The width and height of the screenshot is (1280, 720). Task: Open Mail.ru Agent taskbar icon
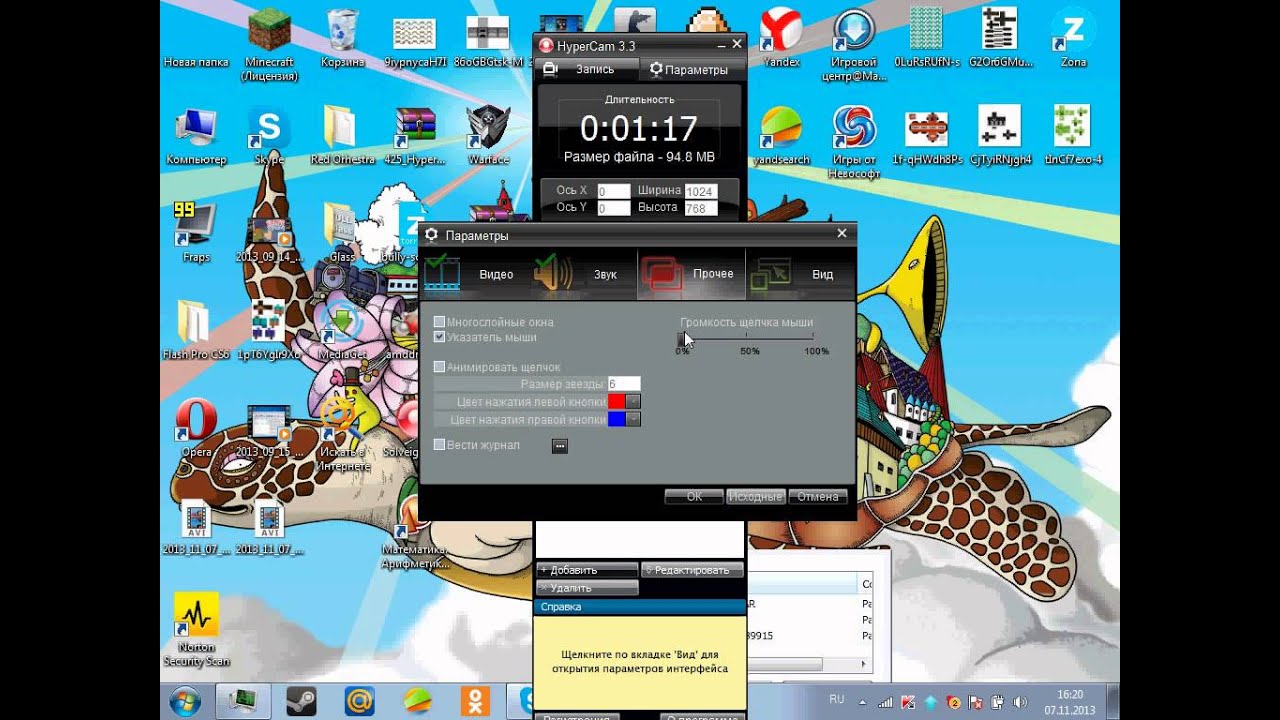[359, 701]
